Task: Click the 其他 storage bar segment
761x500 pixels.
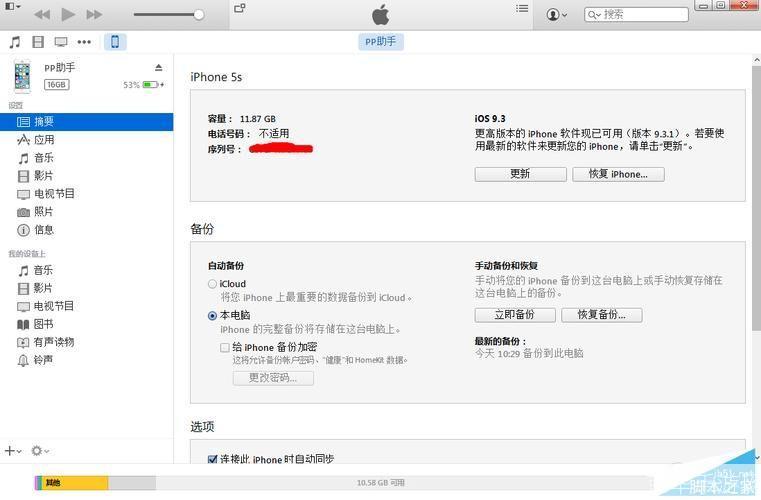Action: tap(75, 483)
